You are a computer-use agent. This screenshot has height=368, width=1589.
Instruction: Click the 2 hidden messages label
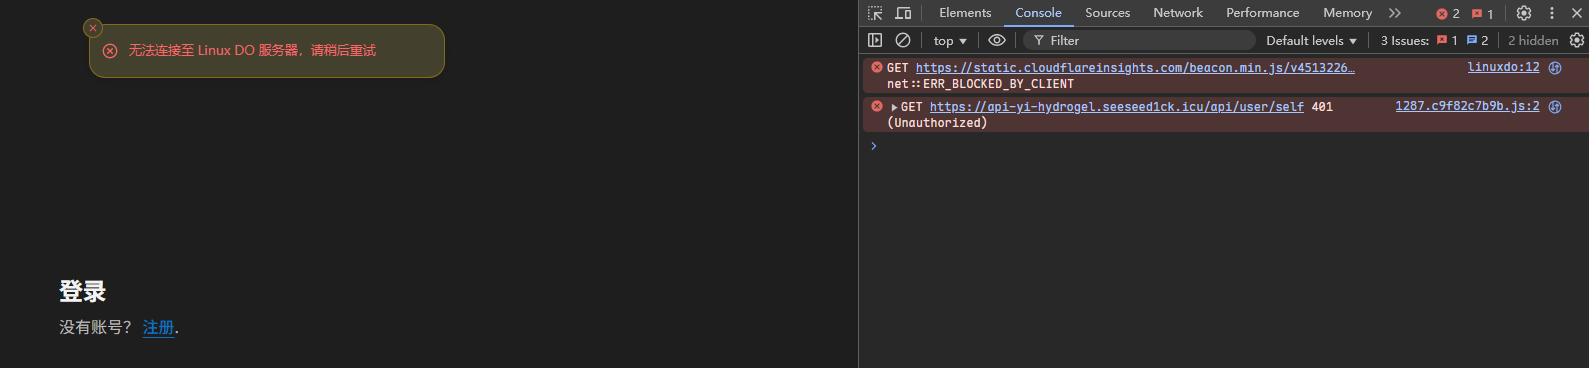coord(1533,41)
